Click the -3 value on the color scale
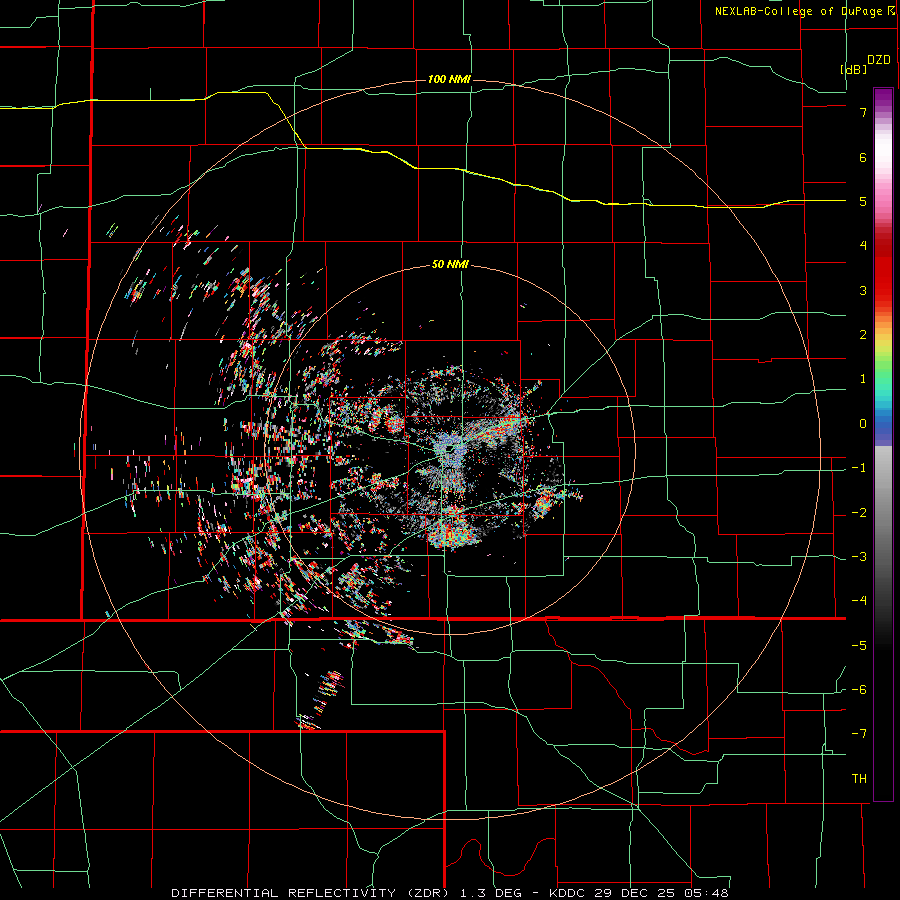 pyautogui.click(x=859, y=557)
